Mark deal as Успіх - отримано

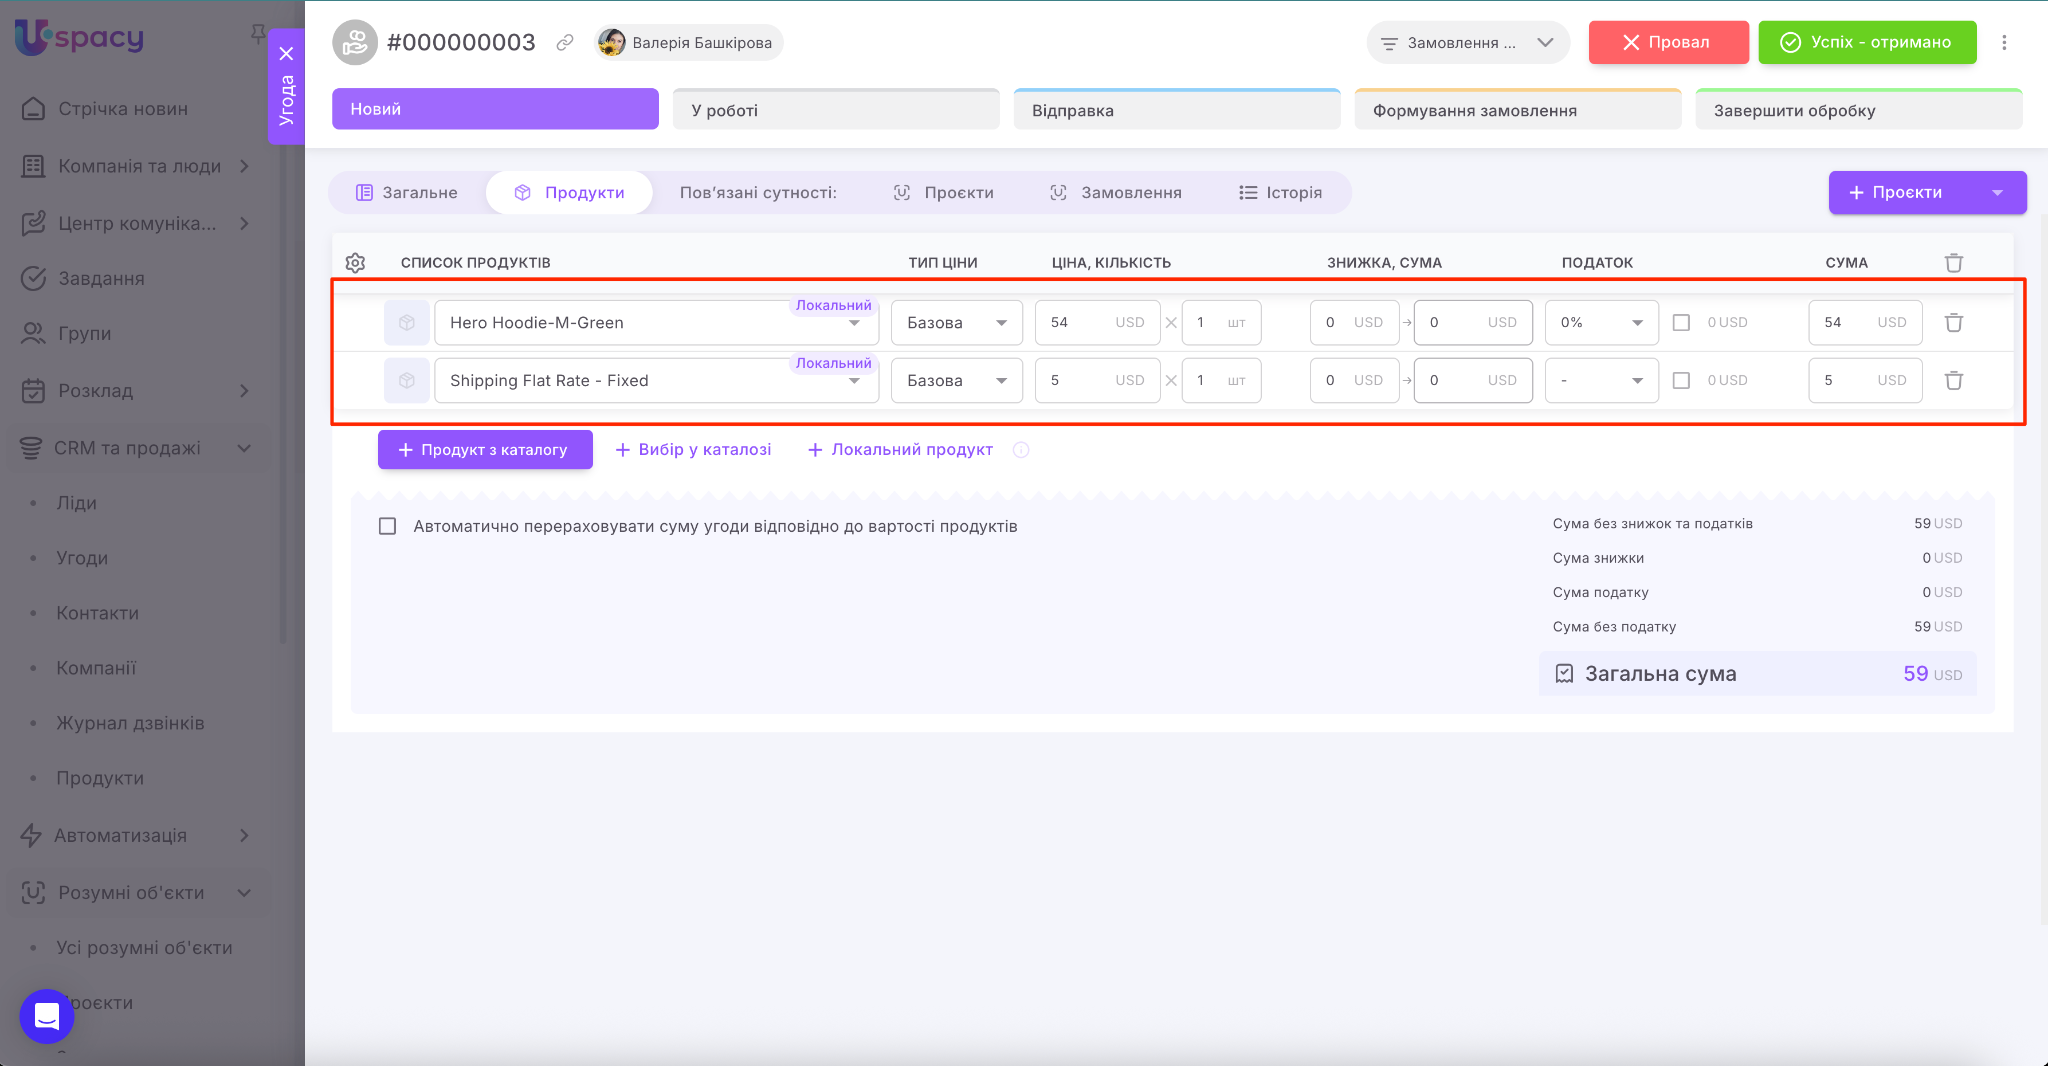click(x=1867, y=43)
